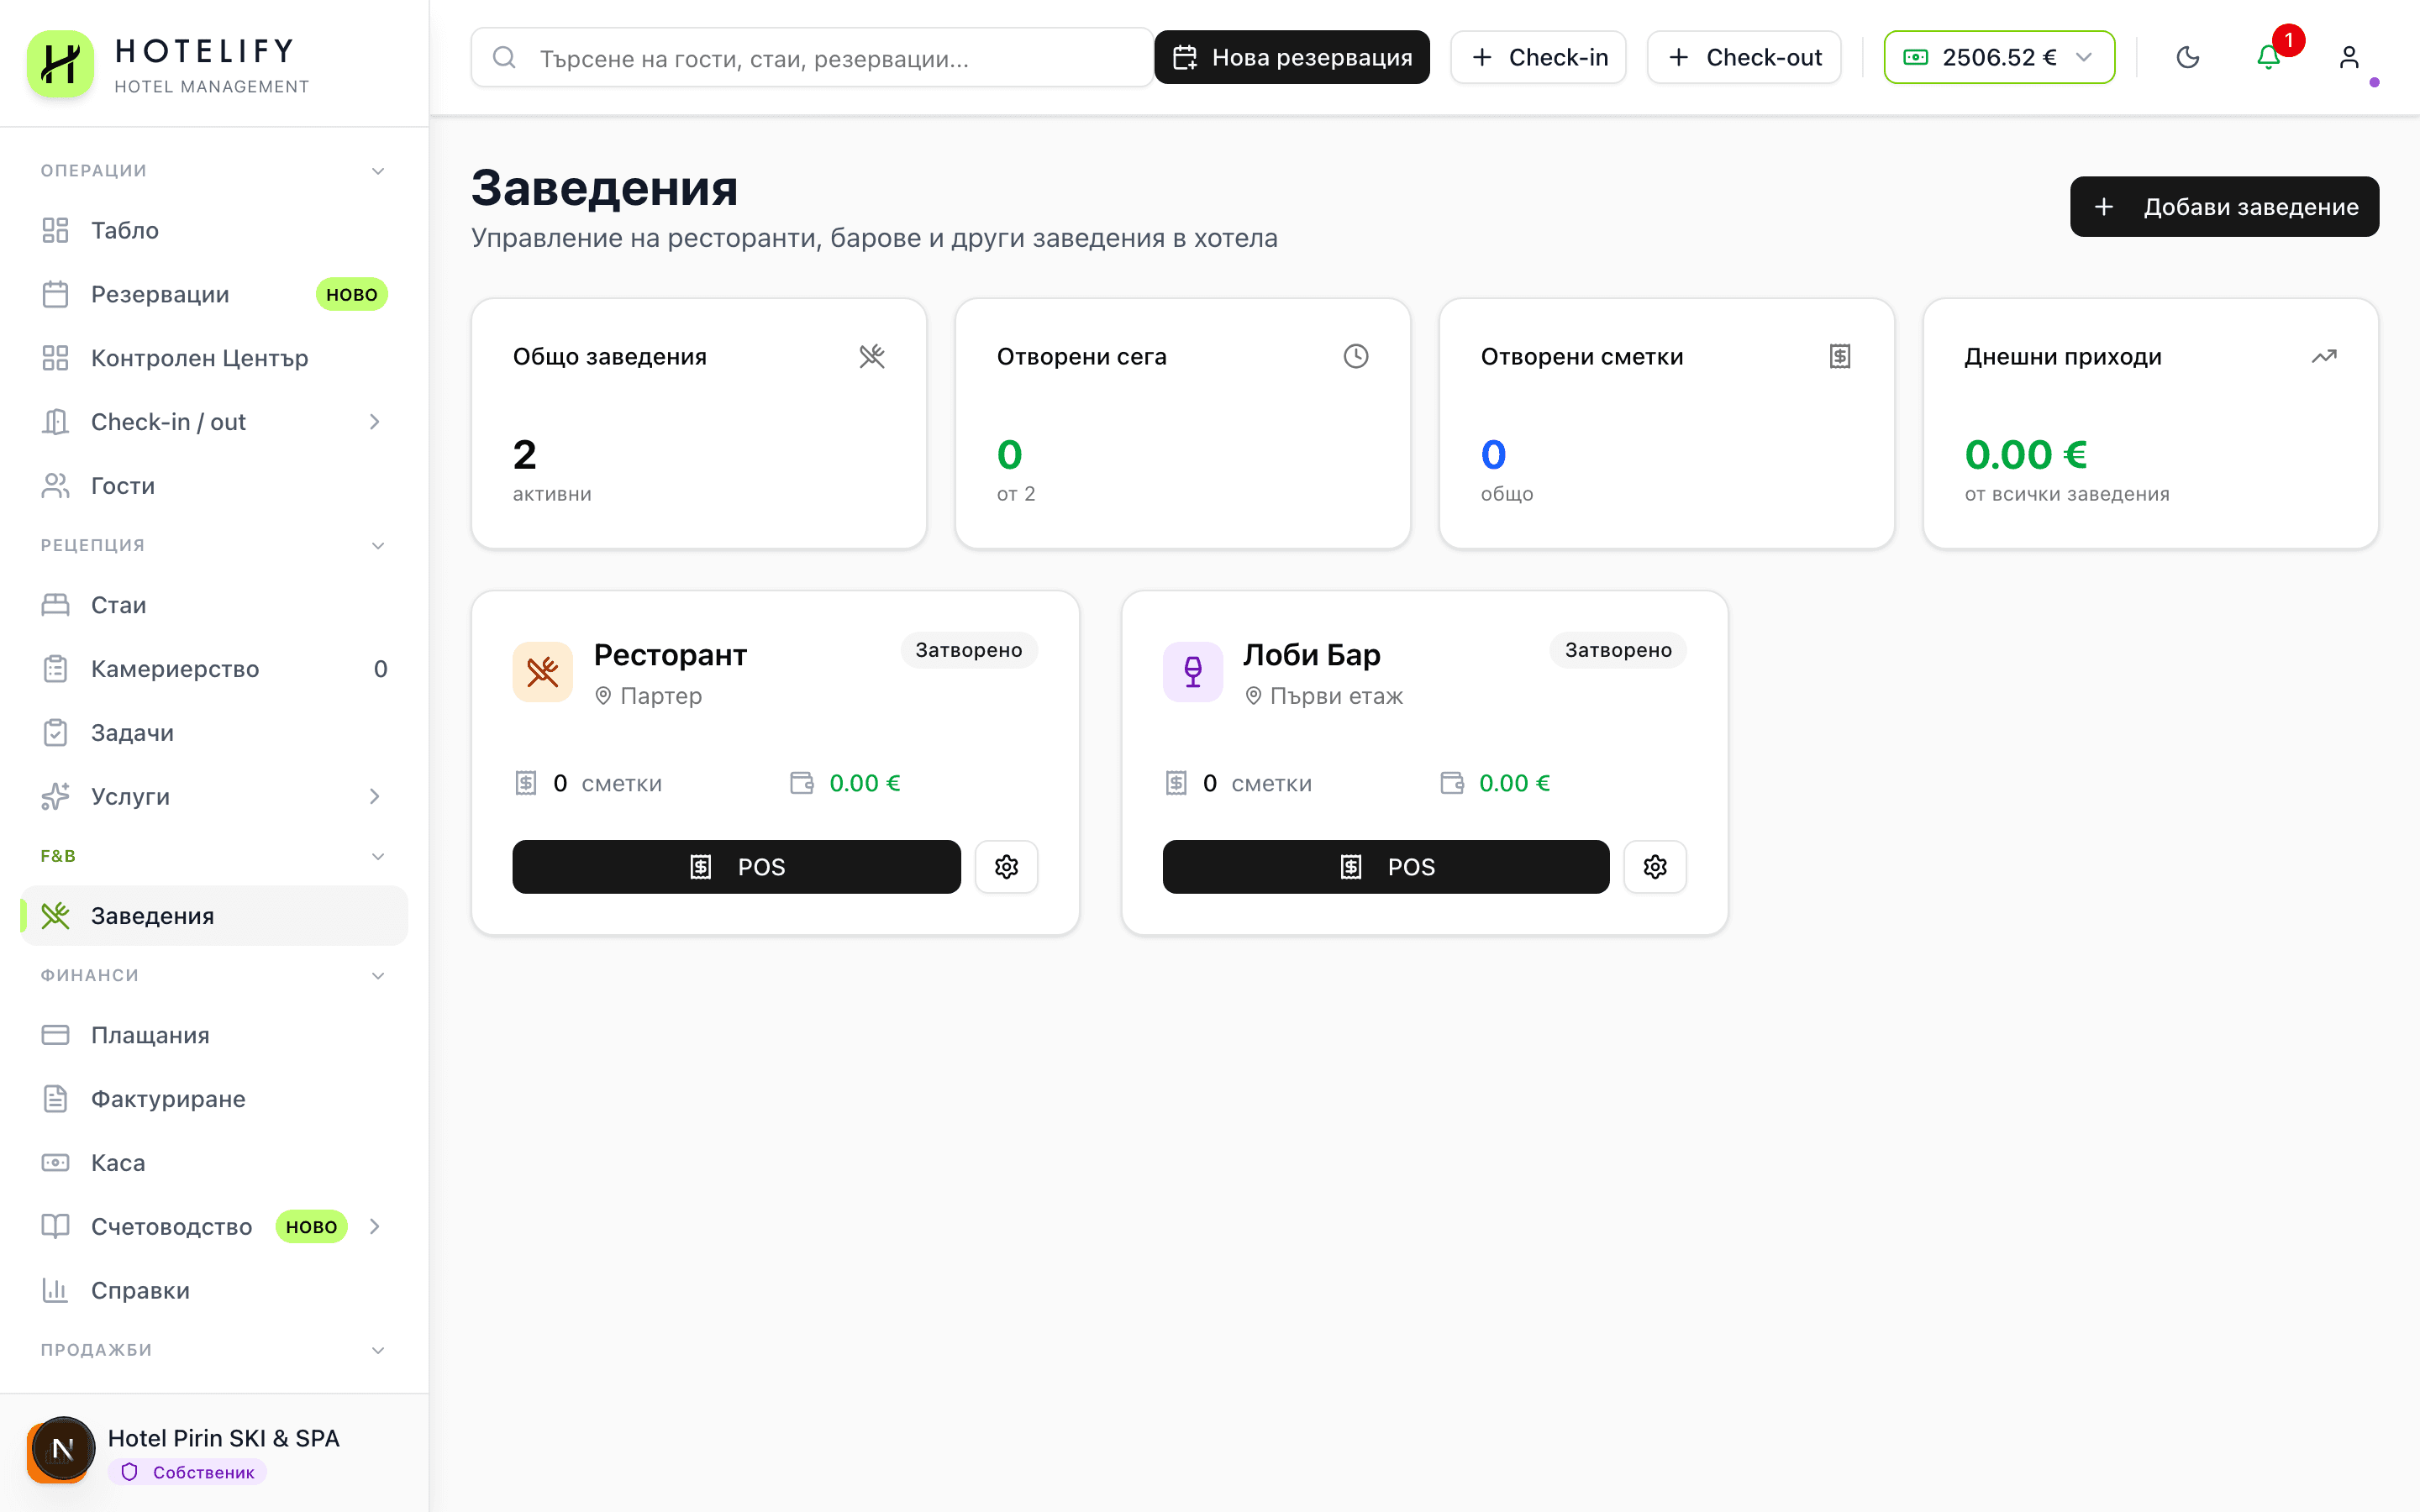
Task: Click the Добави заведение button
Action: (2224, 206)
